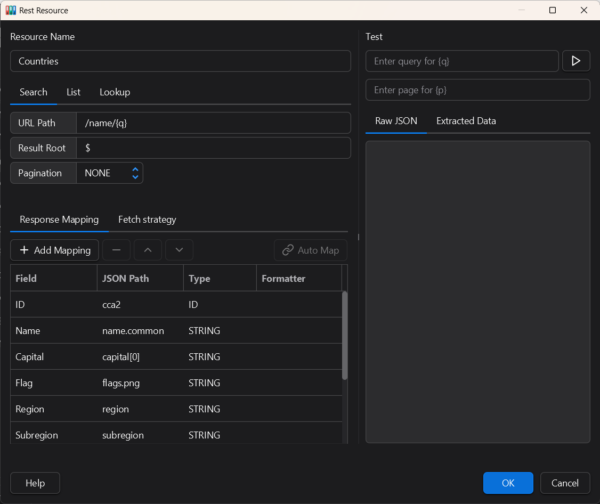This screenshot has height=504, width=600.
Task: Switch to the List tab
Action: point(73,92)
